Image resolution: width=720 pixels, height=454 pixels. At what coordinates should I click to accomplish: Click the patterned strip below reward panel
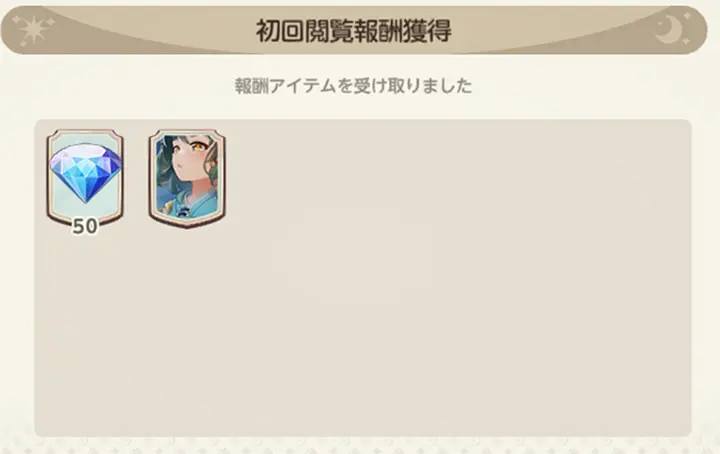360,447
